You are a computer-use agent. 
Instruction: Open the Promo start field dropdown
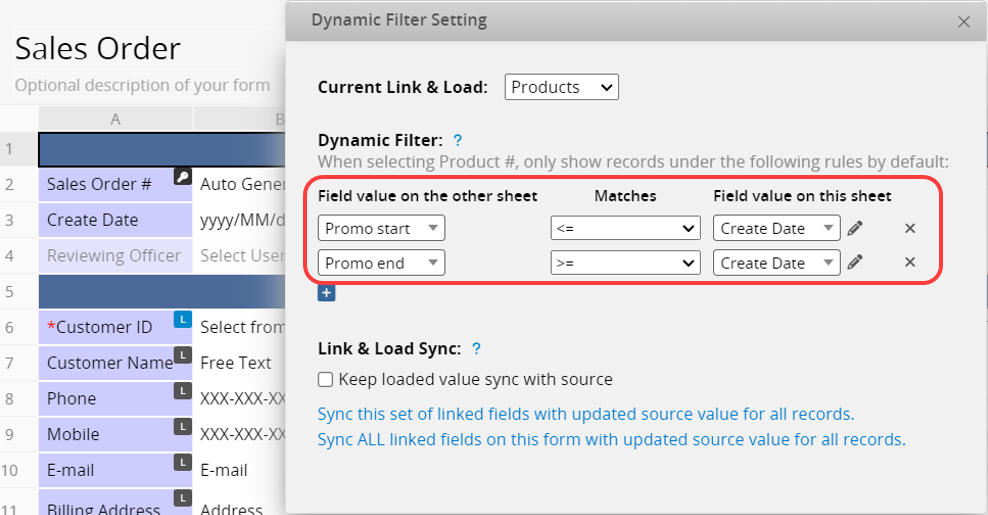pos(381,229)
